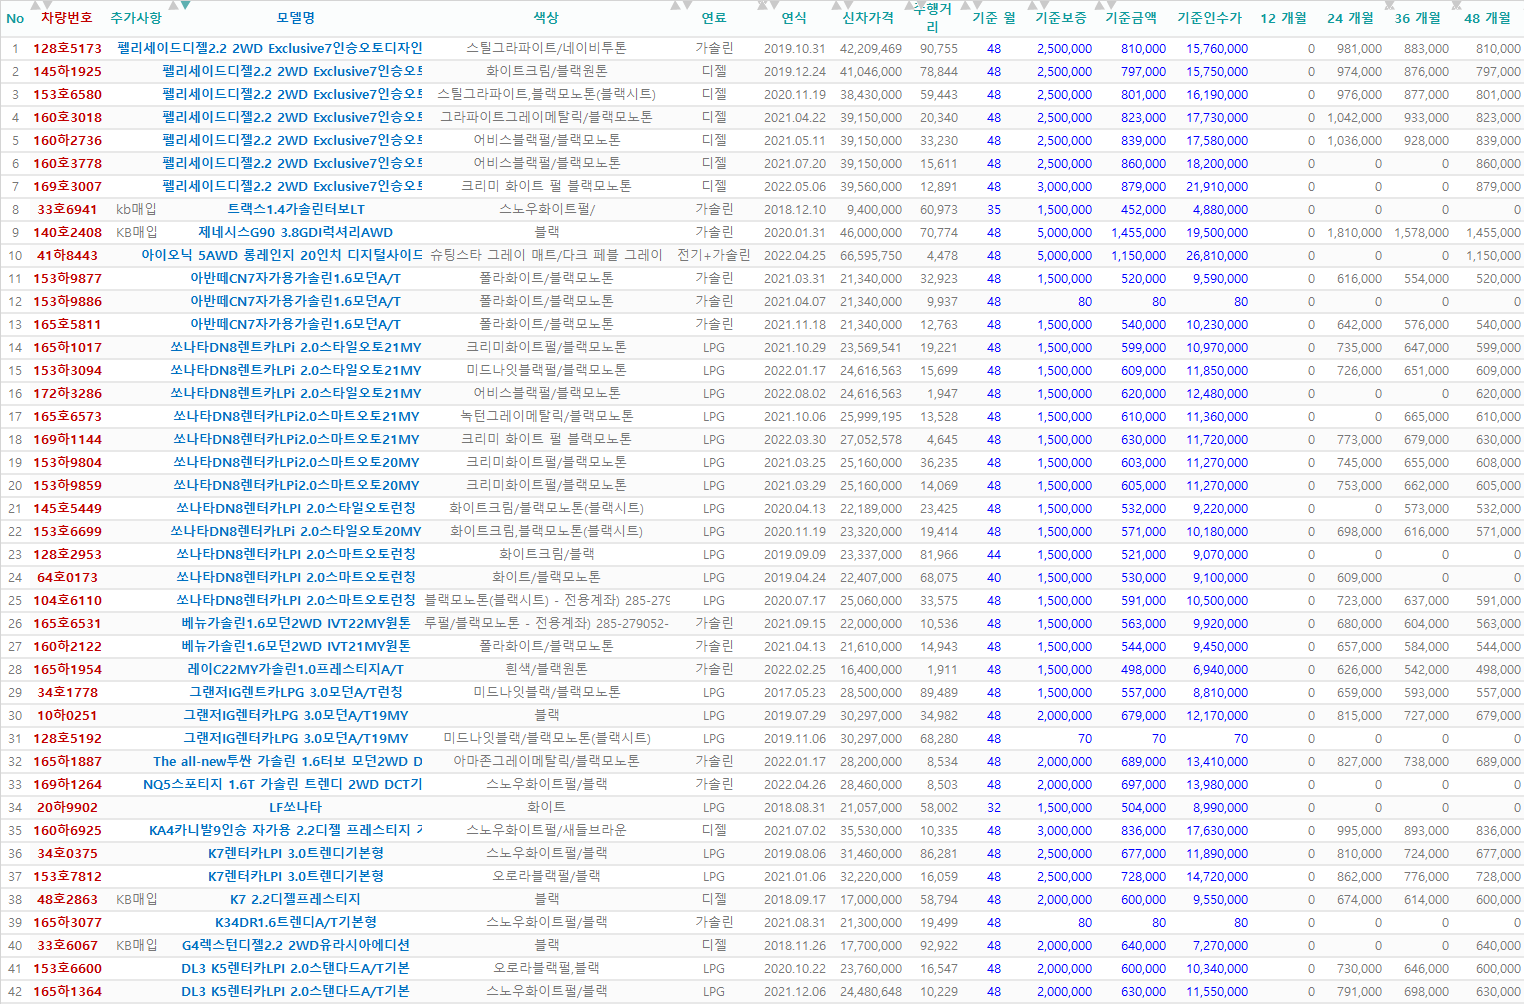
Task: Open vehicle number 140호2408
Action: click(x=67, y=232)
